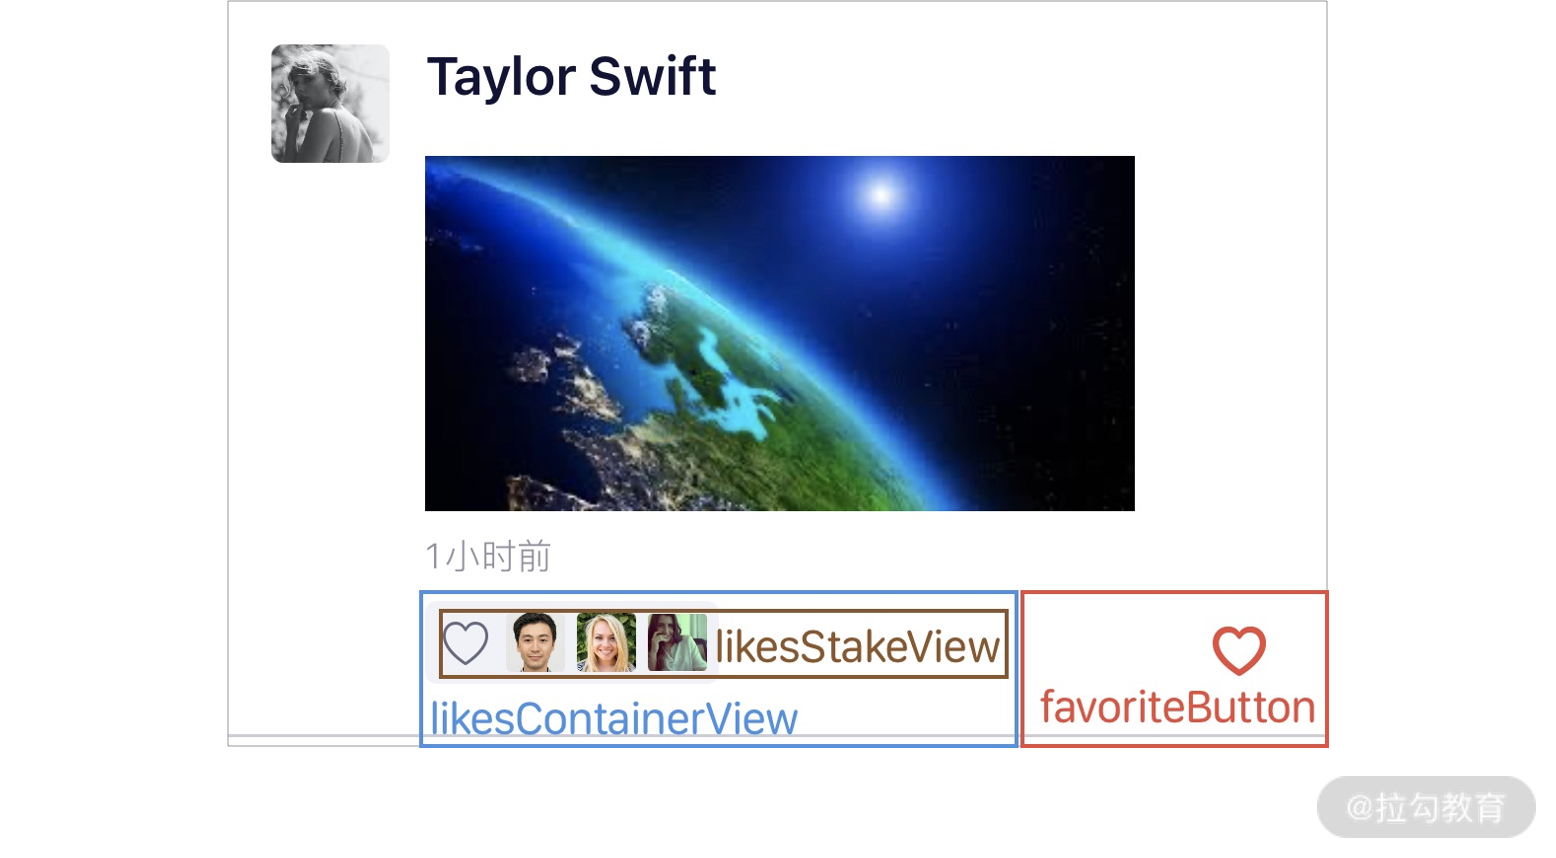Tap the red heart favorite icon
Image resolution: width=1556 pixels, height=858 pixels.
tap(1239, 651)
